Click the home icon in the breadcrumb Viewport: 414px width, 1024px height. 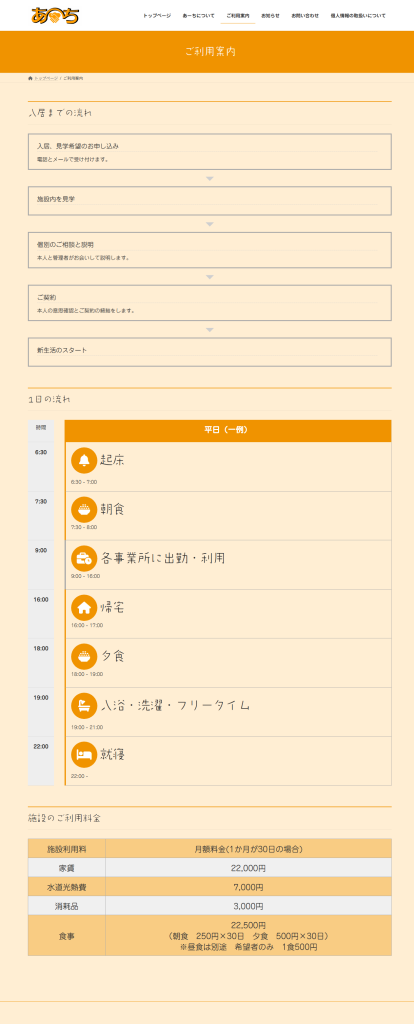point(30,78)
